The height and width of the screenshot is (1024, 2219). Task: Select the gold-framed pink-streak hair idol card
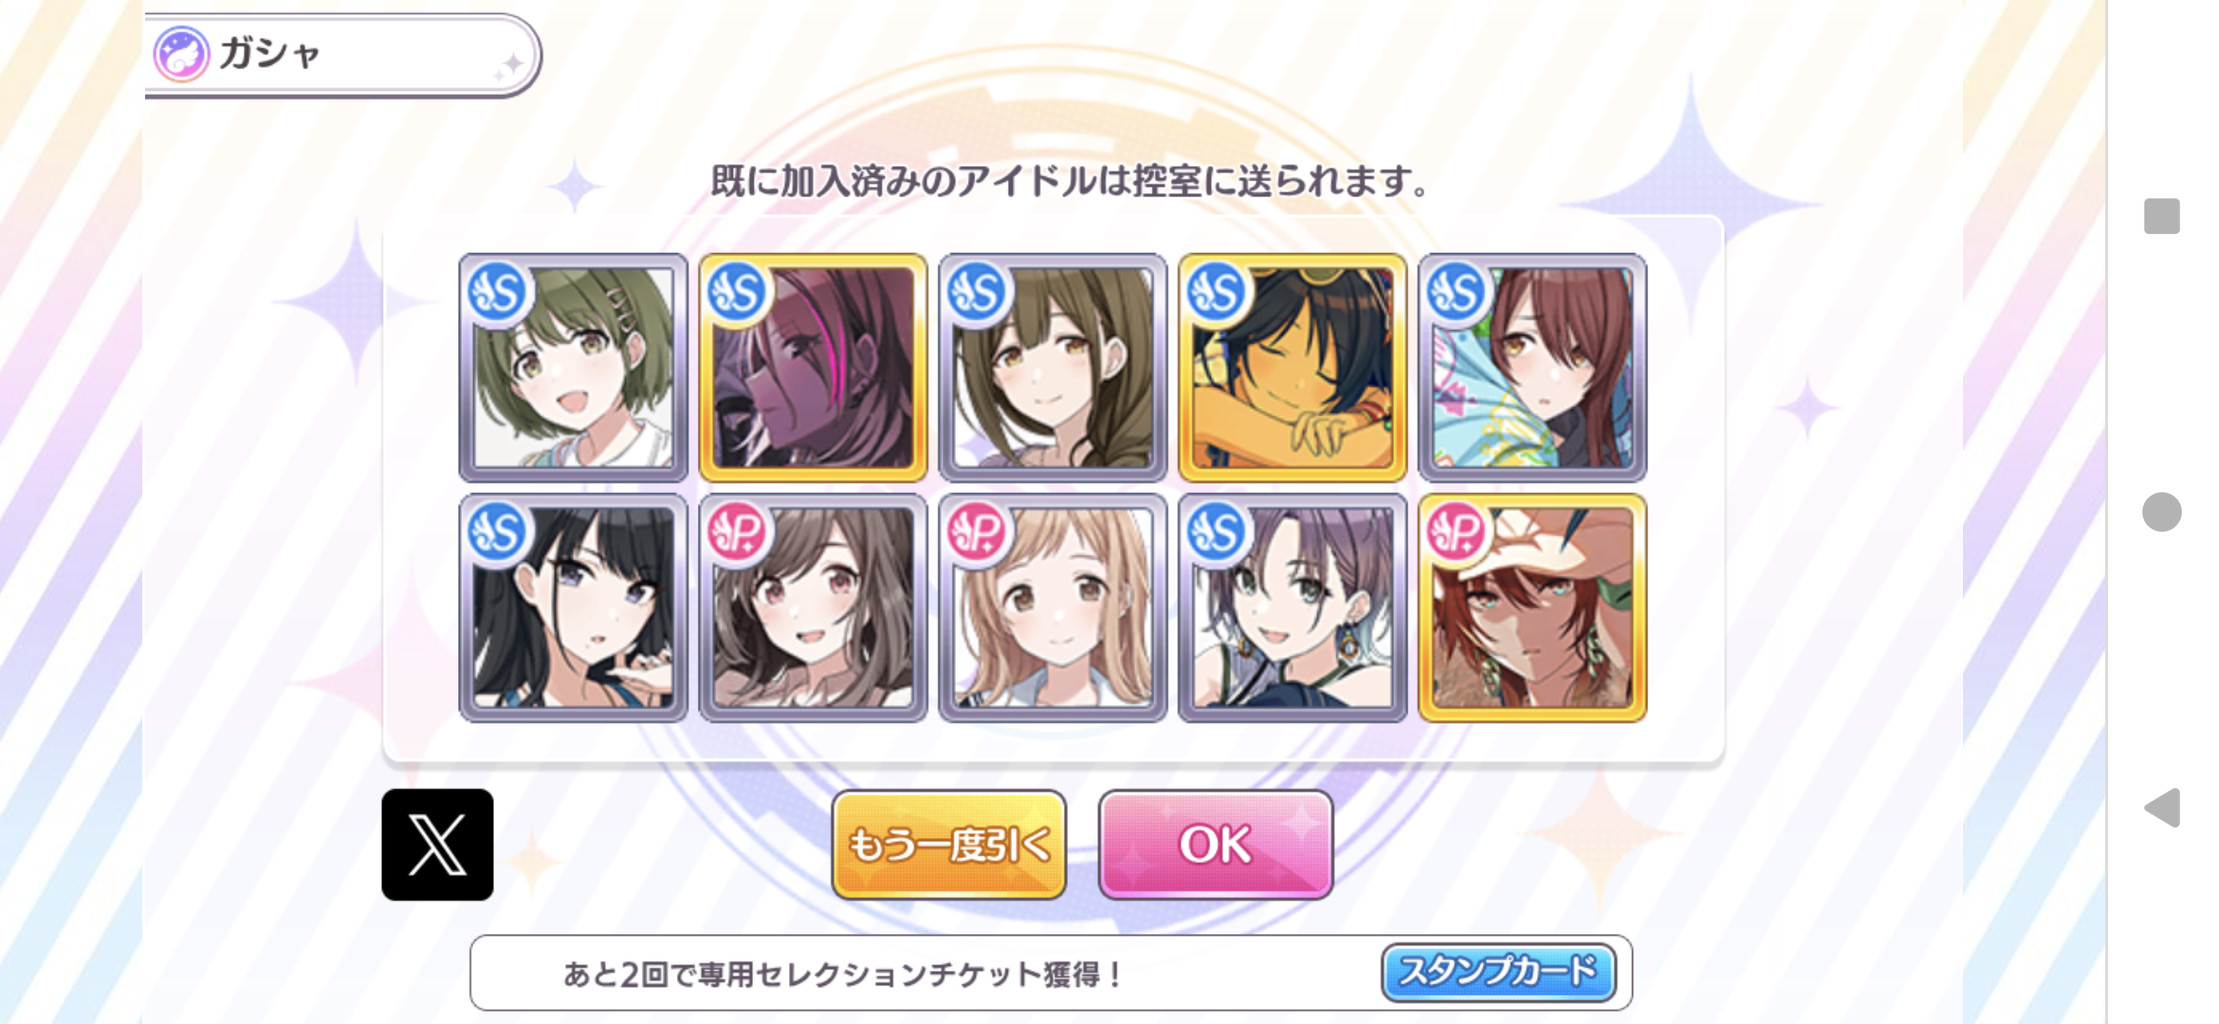point(813,367)
